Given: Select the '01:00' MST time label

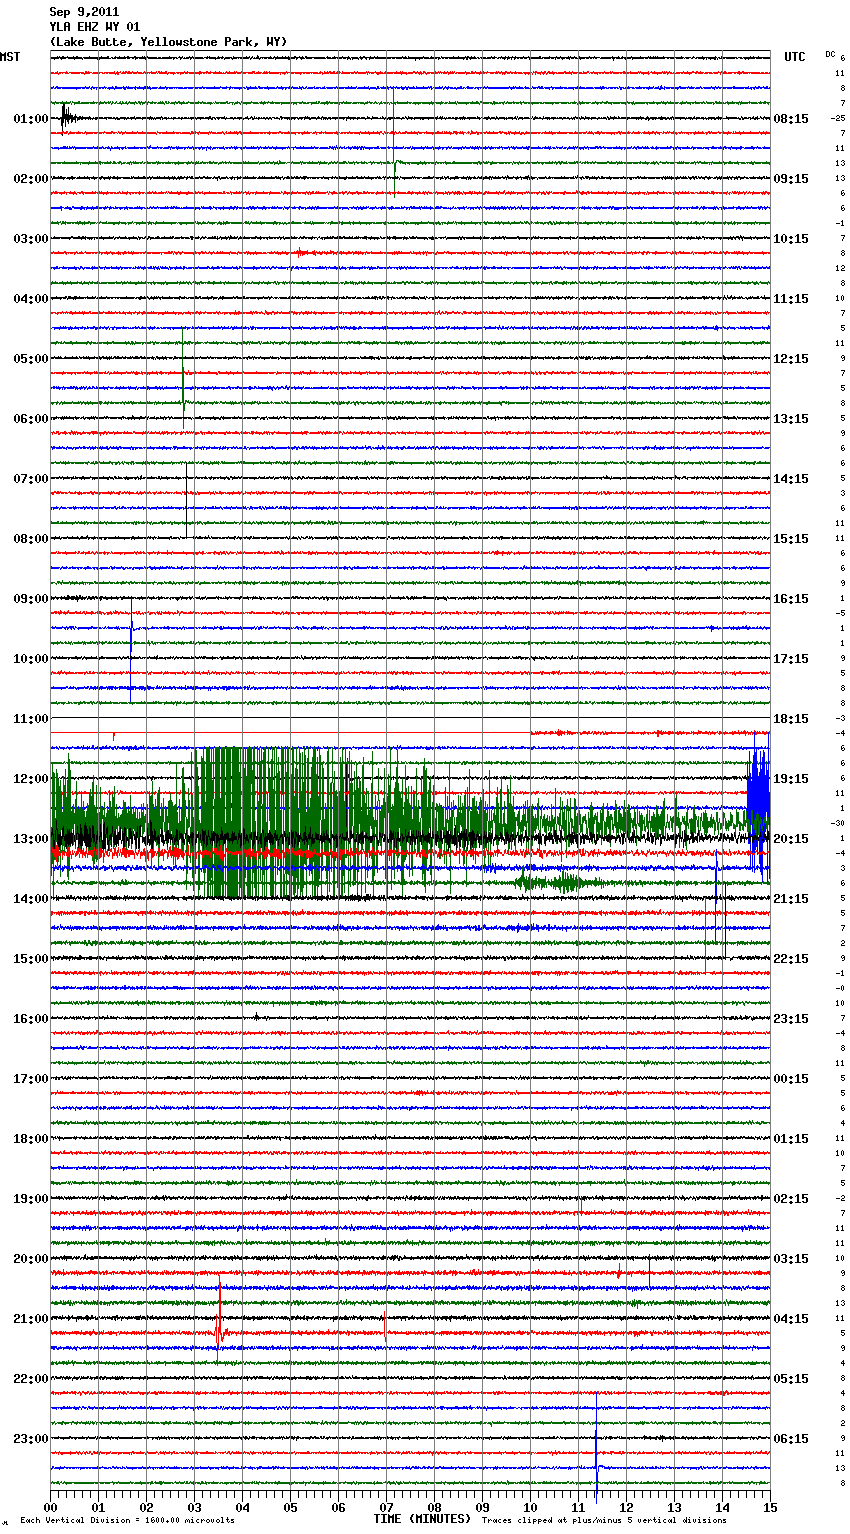Looking at the screenshot, I should [30, 119].
